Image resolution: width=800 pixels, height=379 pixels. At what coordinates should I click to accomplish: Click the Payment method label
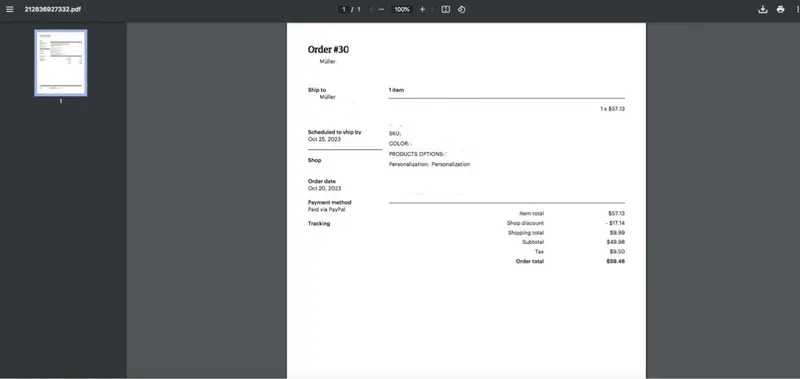pos(330,203)
